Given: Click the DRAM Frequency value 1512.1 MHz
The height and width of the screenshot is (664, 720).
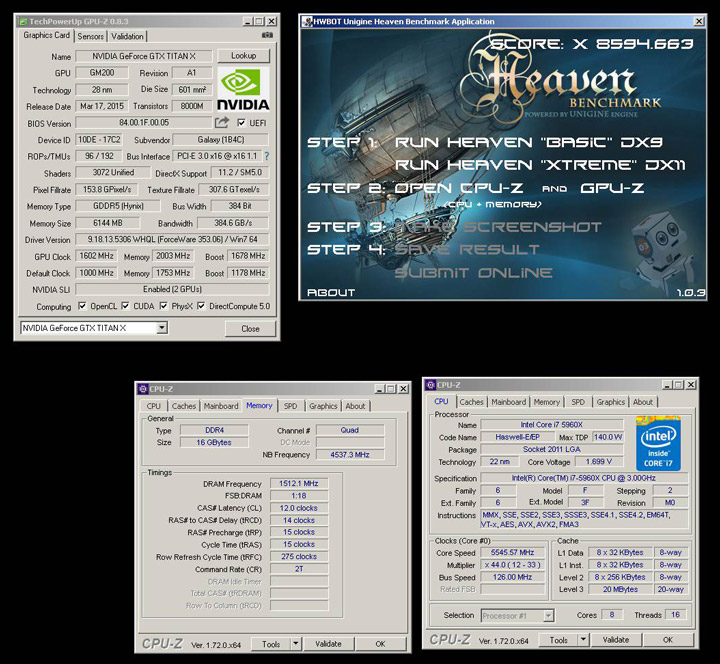Looking at the screenshot, I should pyautogui.click(x=299, y=483).
